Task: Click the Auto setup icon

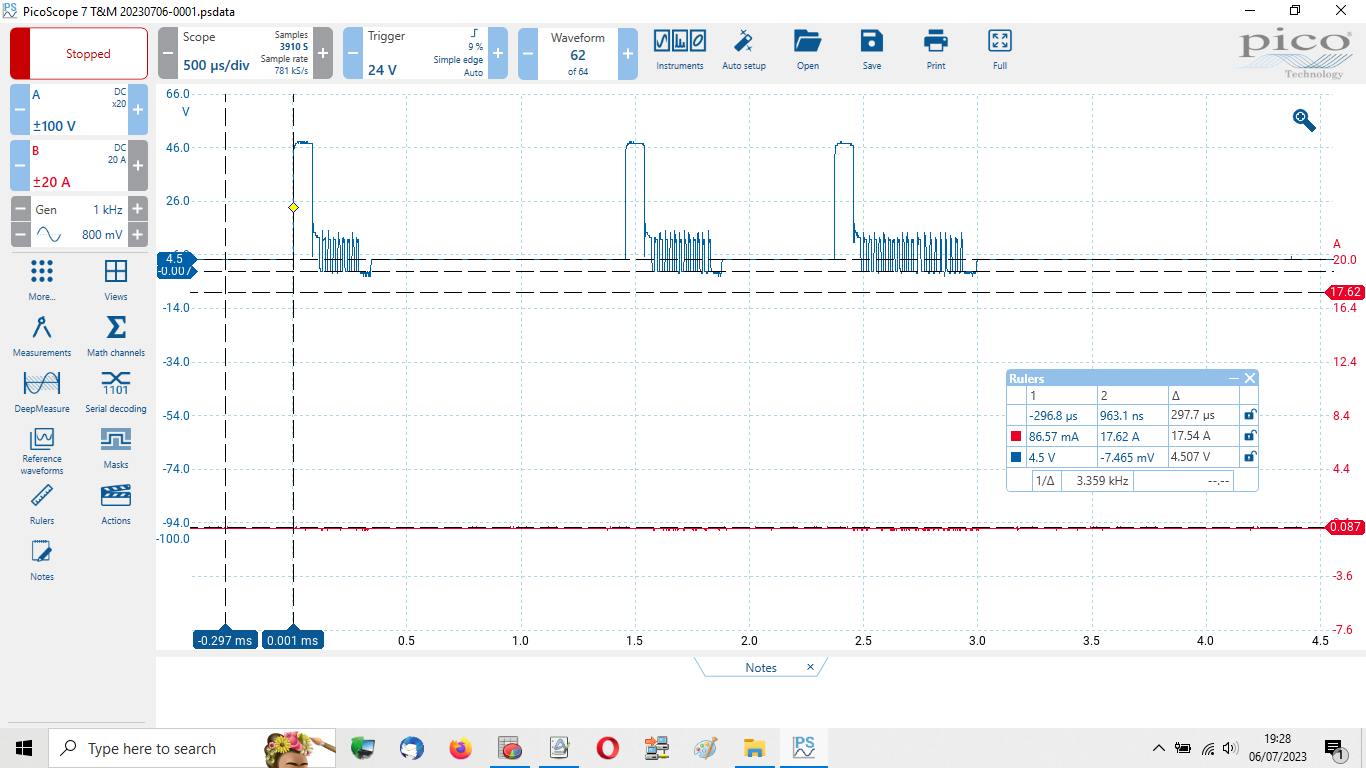Action: 743,50
